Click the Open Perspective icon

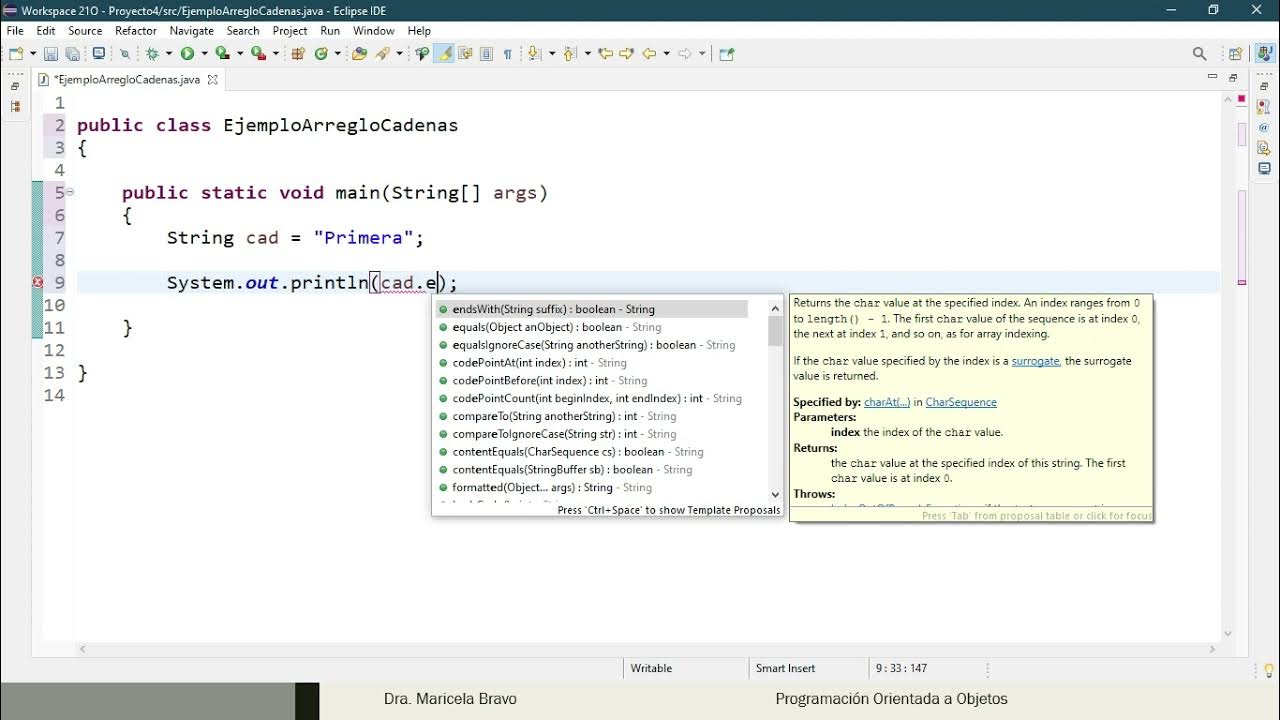1235,54
